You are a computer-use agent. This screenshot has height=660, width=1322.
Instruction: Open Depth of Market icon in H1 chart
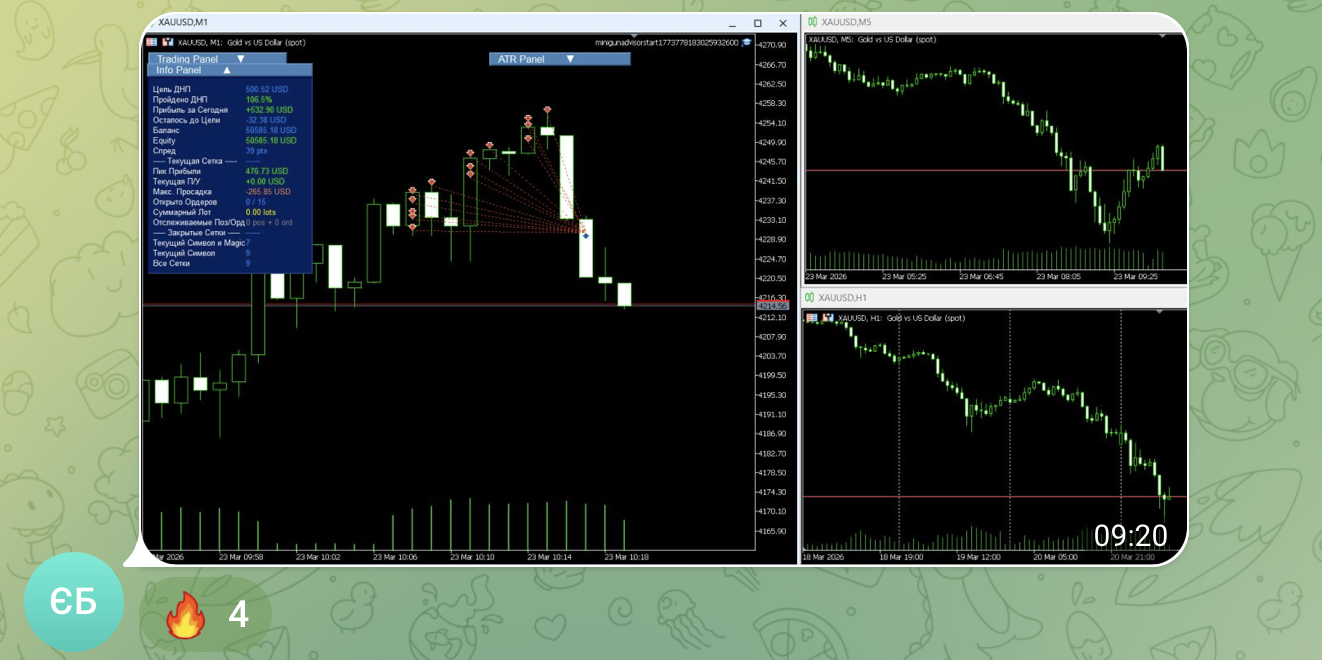pyautogui.click(x=826, y=318)
